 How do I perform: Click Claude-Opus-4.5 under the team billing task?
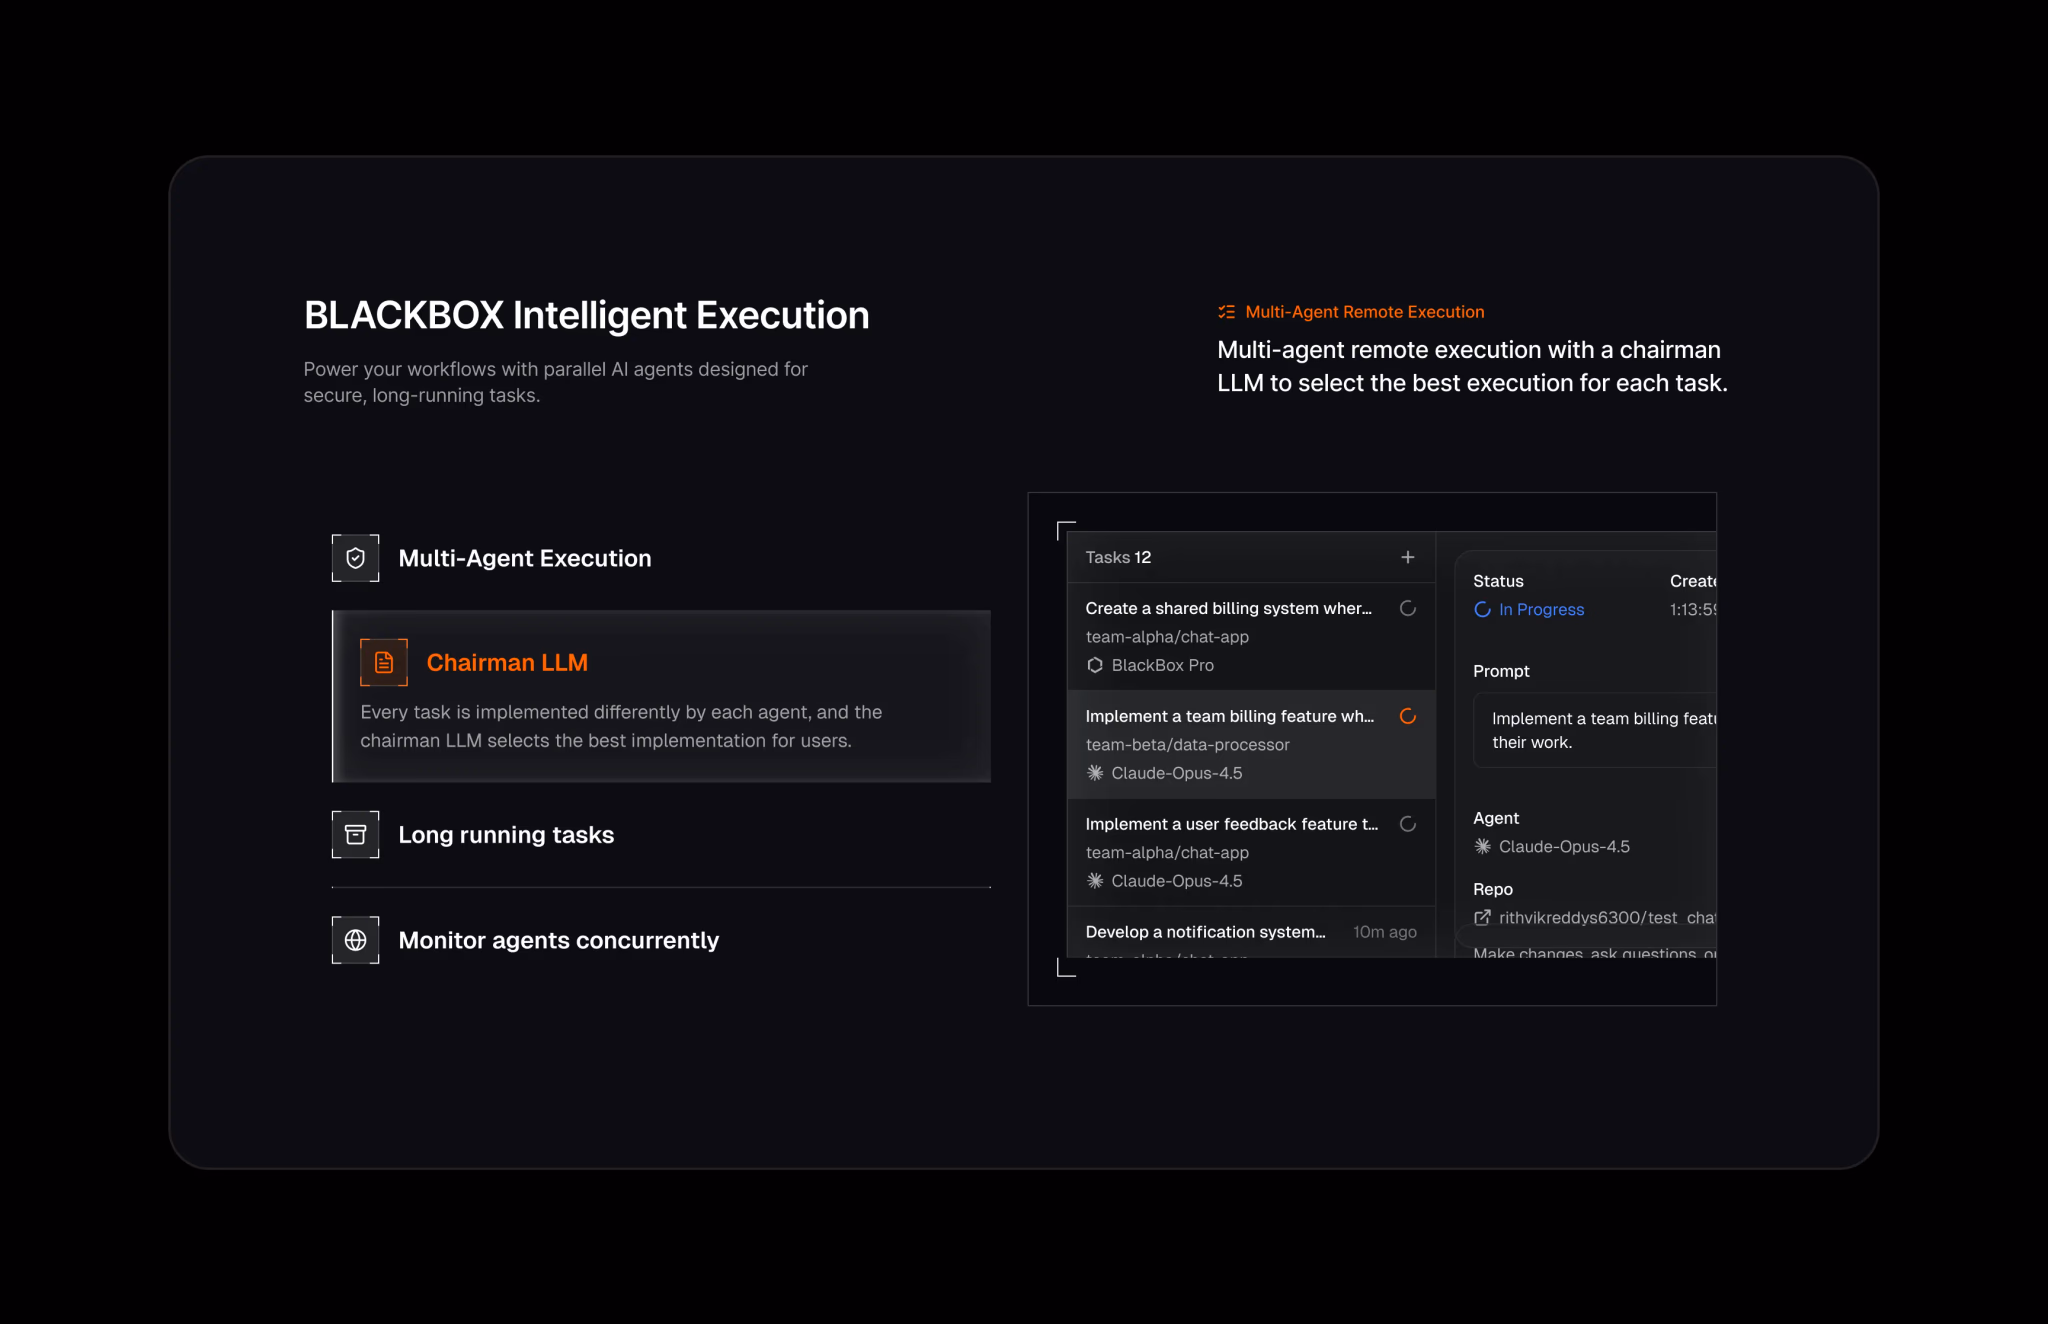tap(1176, 773)
